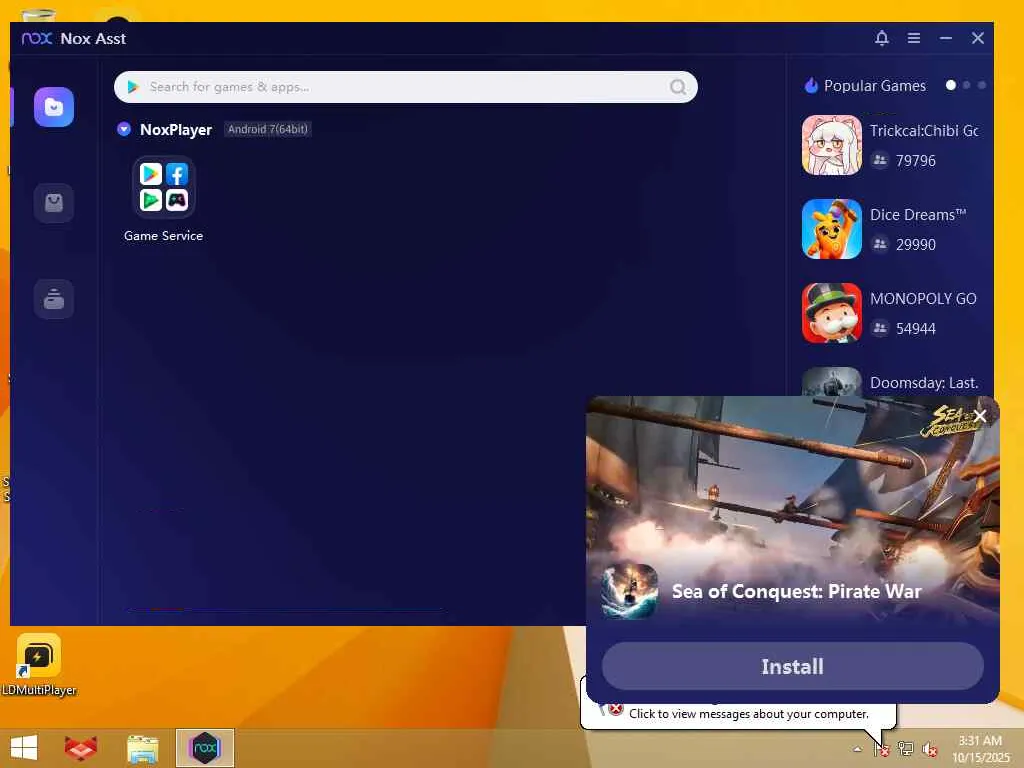Focus the Search for games & apps field
Screen dimensions: 1024x768
(406, 87)
